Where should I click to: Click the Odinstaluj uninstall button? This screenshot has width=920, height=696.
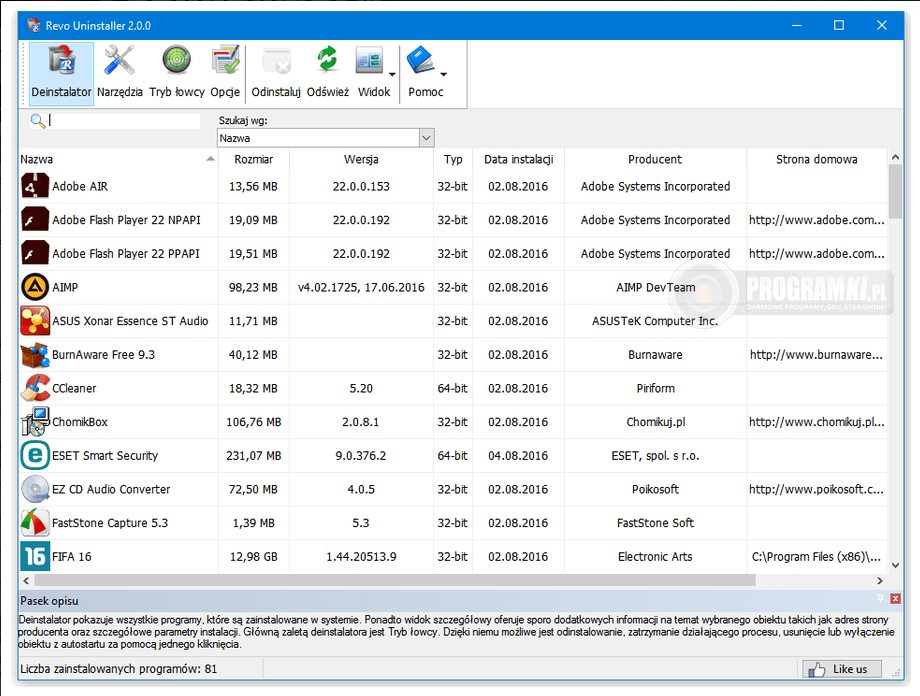276,73
